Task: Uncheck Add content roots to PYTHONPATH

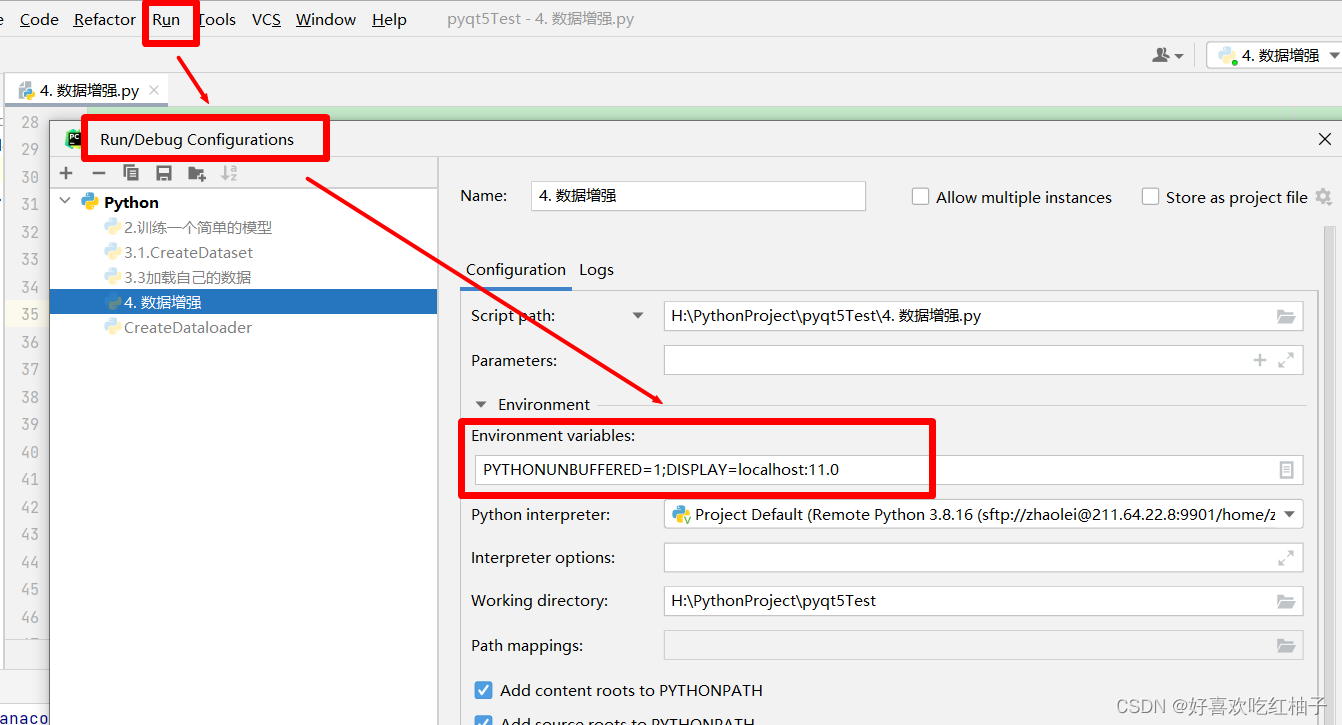Action: 483,690
